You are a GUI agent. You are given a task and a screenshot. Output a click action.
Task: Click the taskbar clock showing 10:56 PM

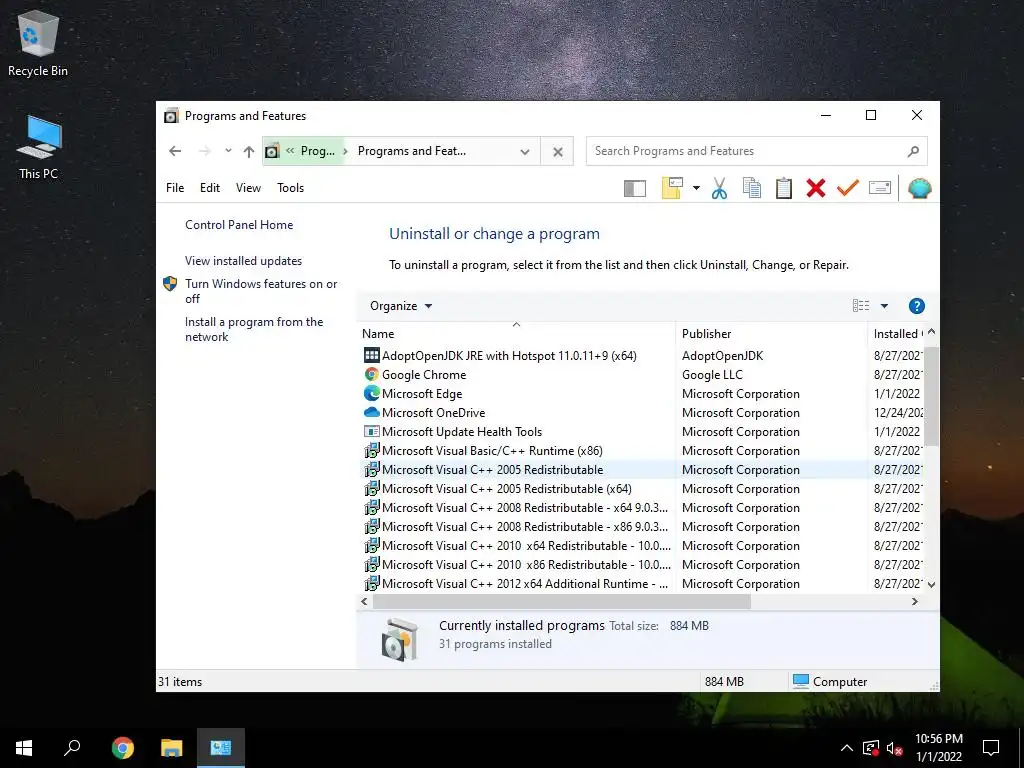point(938,748)
